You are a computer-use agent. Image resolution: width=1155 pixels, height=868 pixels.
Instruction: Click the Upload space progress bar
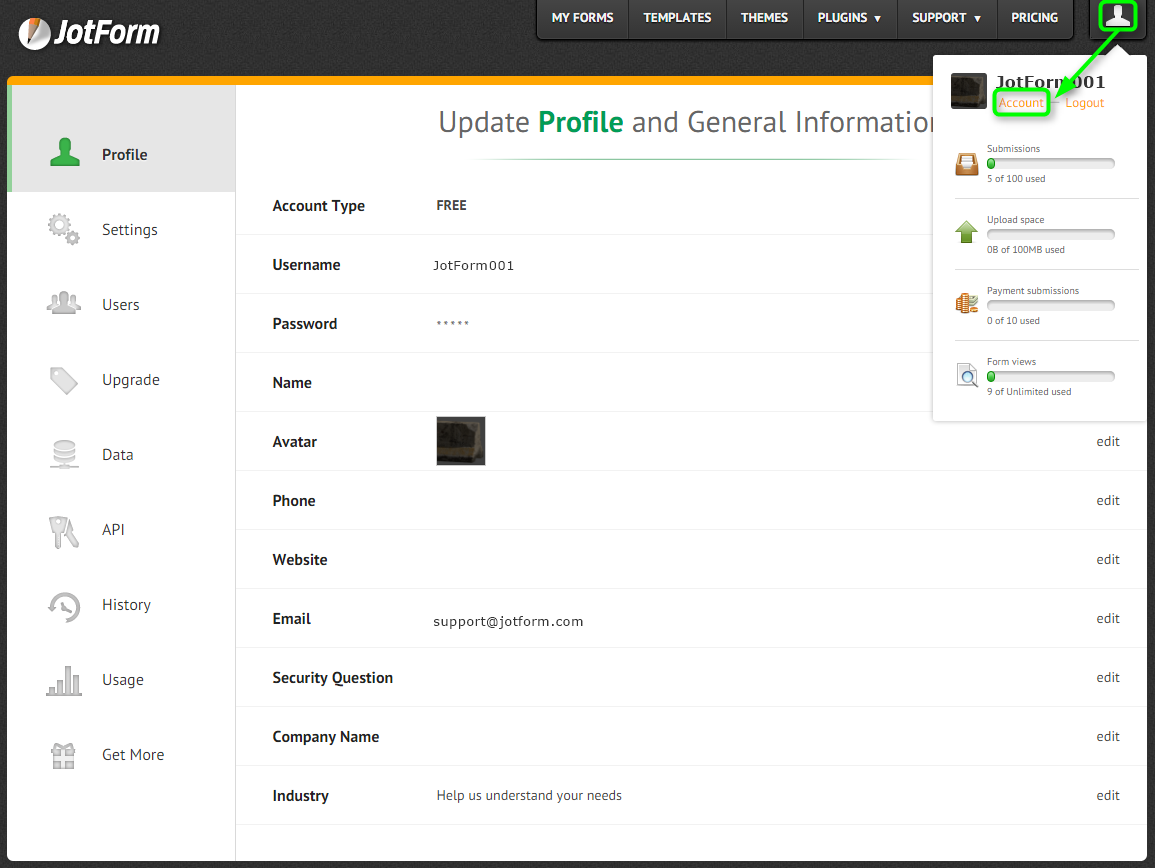[1050, 234]
